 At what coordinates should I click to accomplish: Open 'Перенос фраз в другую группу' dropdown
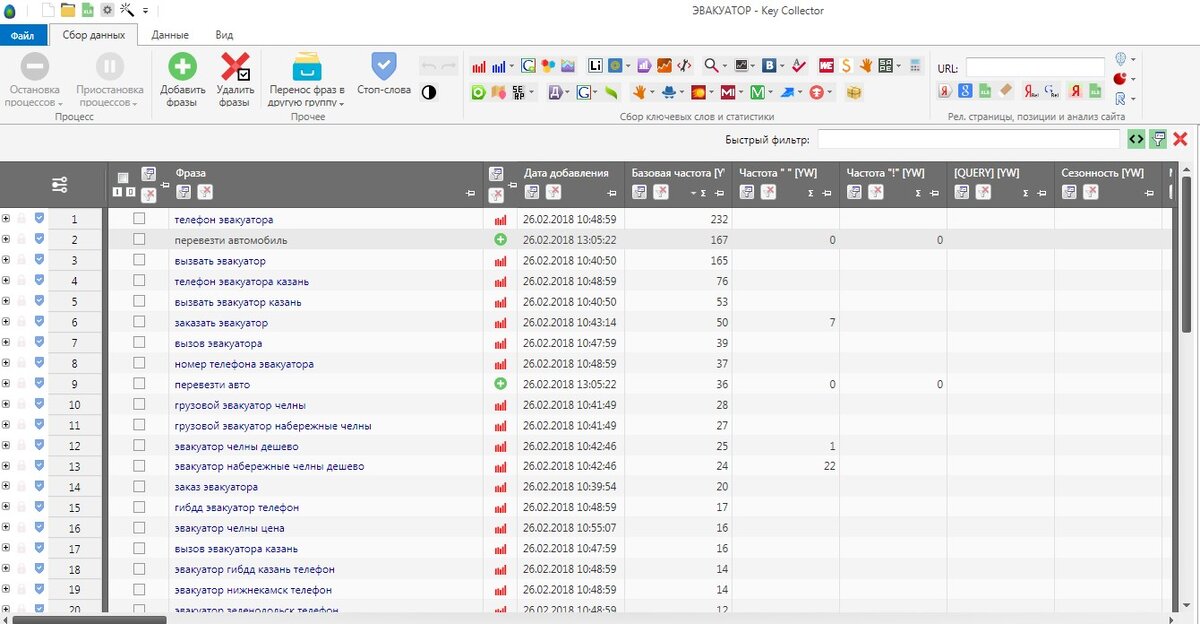306,81
